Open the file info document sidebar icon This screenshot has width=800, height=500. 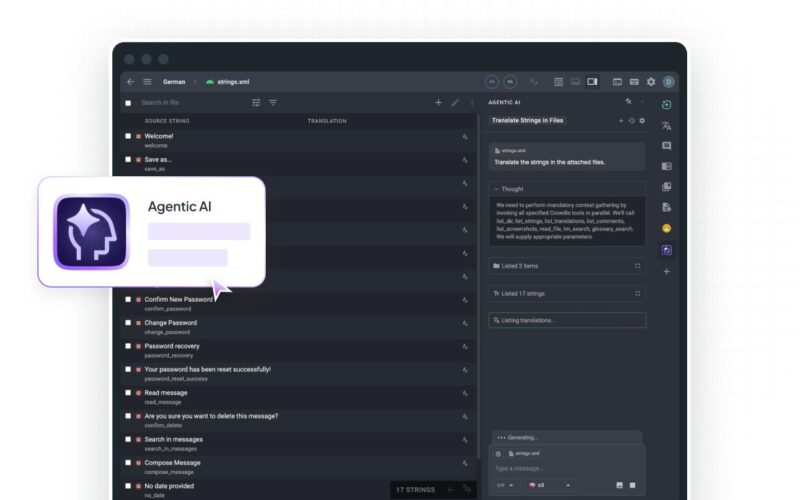point(666,207)
